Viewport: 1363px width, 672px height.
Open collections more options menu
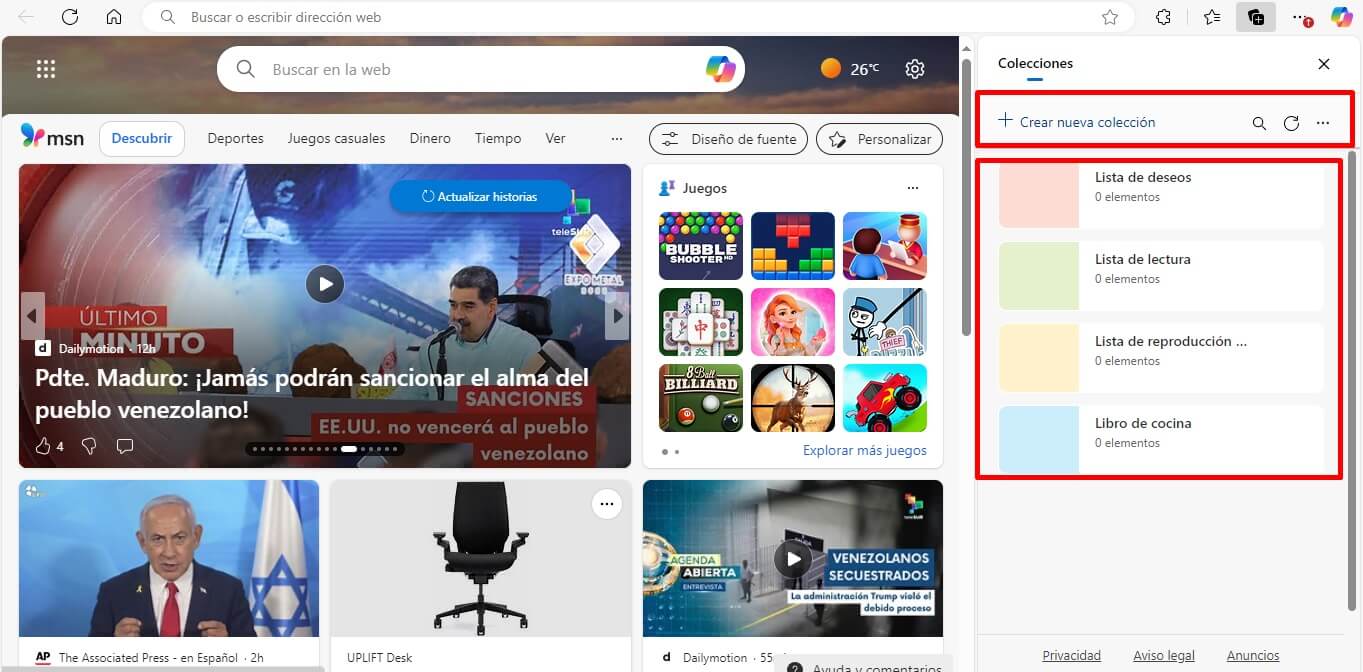point(1323,123)
